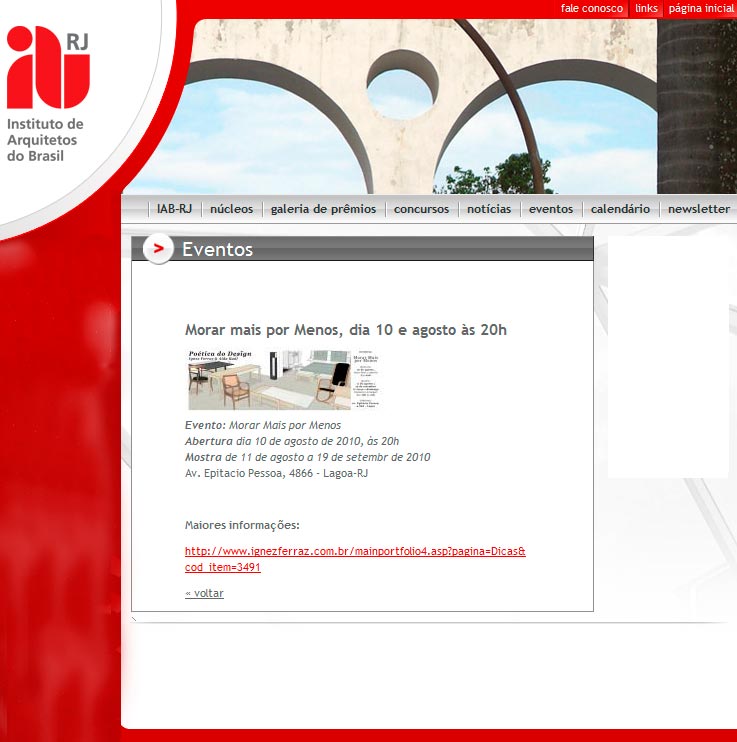Click the Abertura dia 10 de agosto line
The width and height of the screenshot is (737, 742).
292,441
